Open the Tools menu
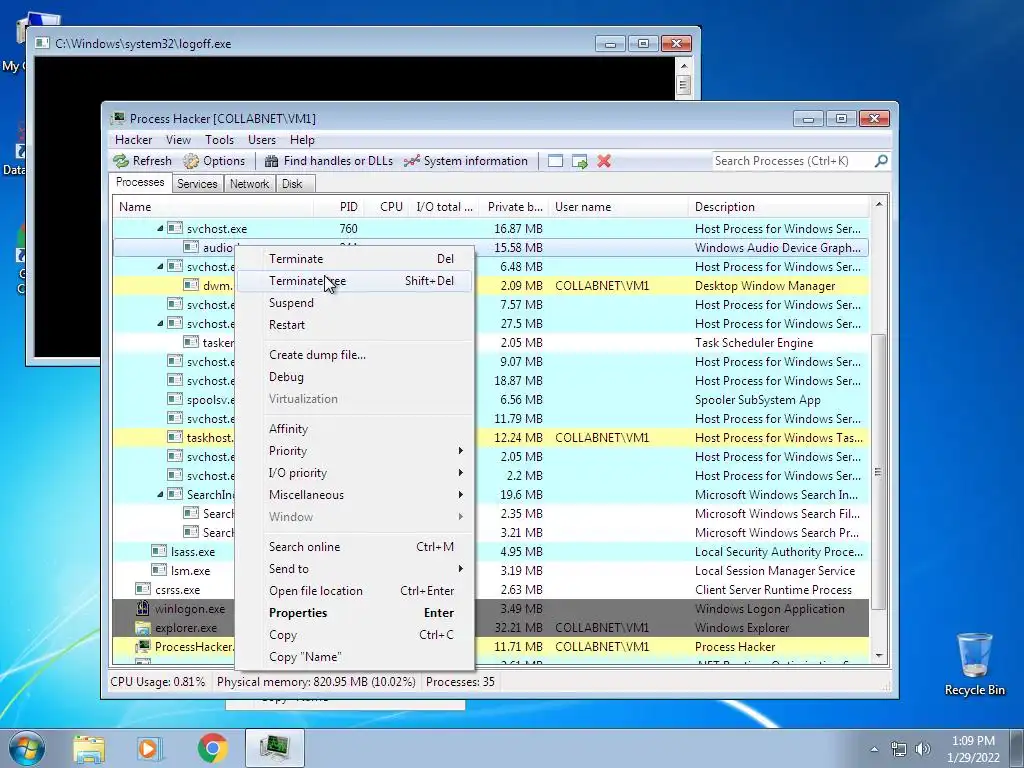This screenshot has width=1024, height=768. (x=219, y=140)
